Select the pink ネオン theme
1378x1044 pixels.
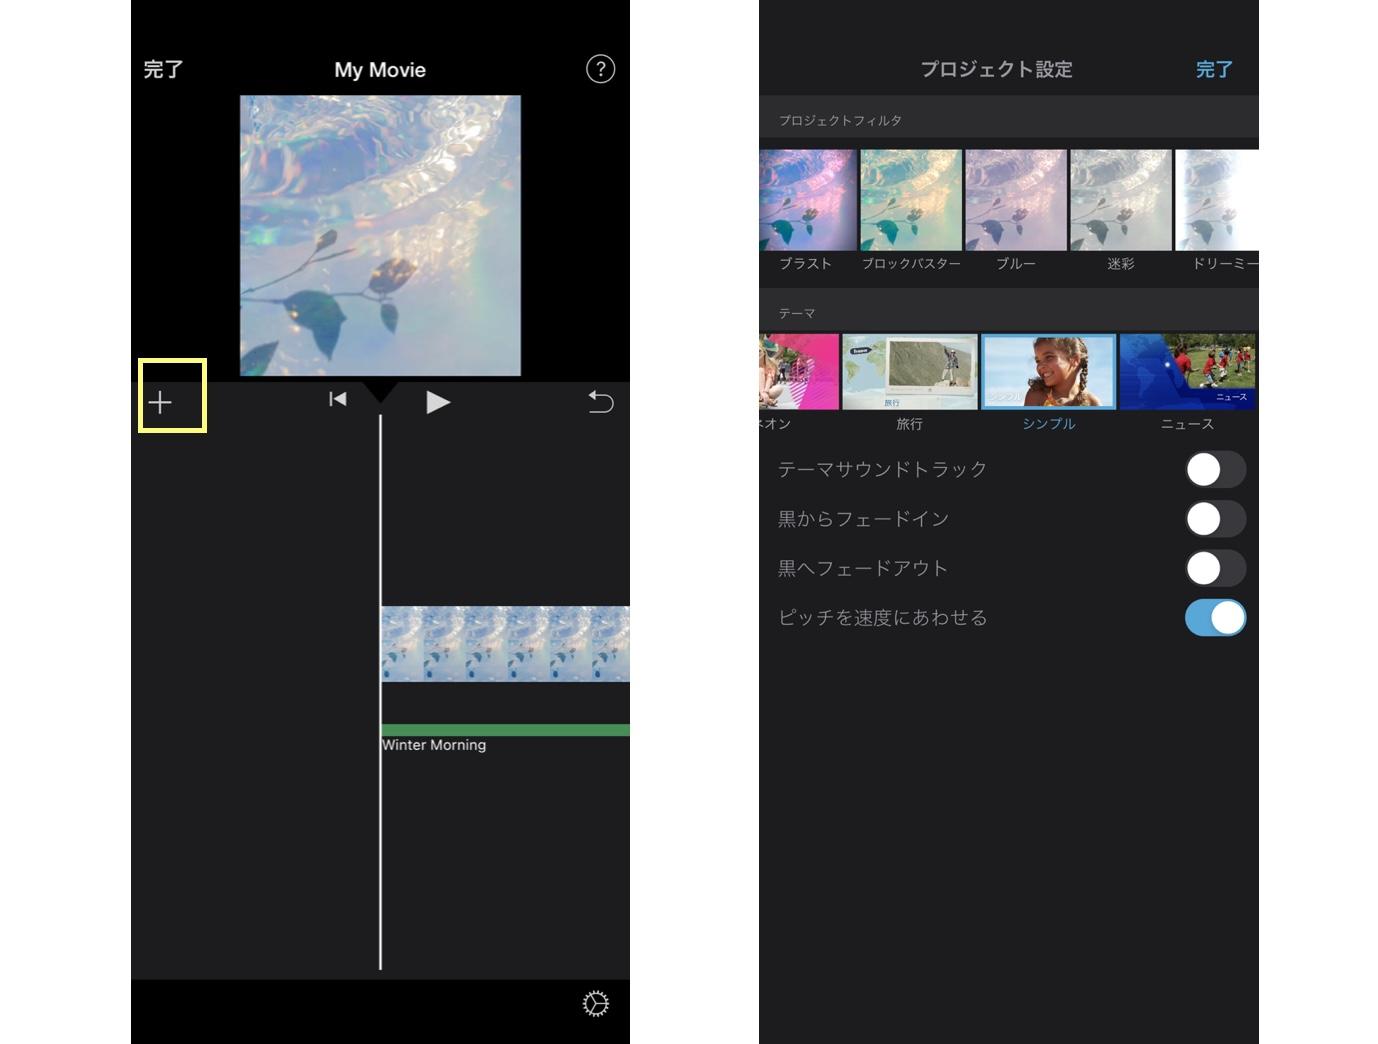click(x=799, y=372)
